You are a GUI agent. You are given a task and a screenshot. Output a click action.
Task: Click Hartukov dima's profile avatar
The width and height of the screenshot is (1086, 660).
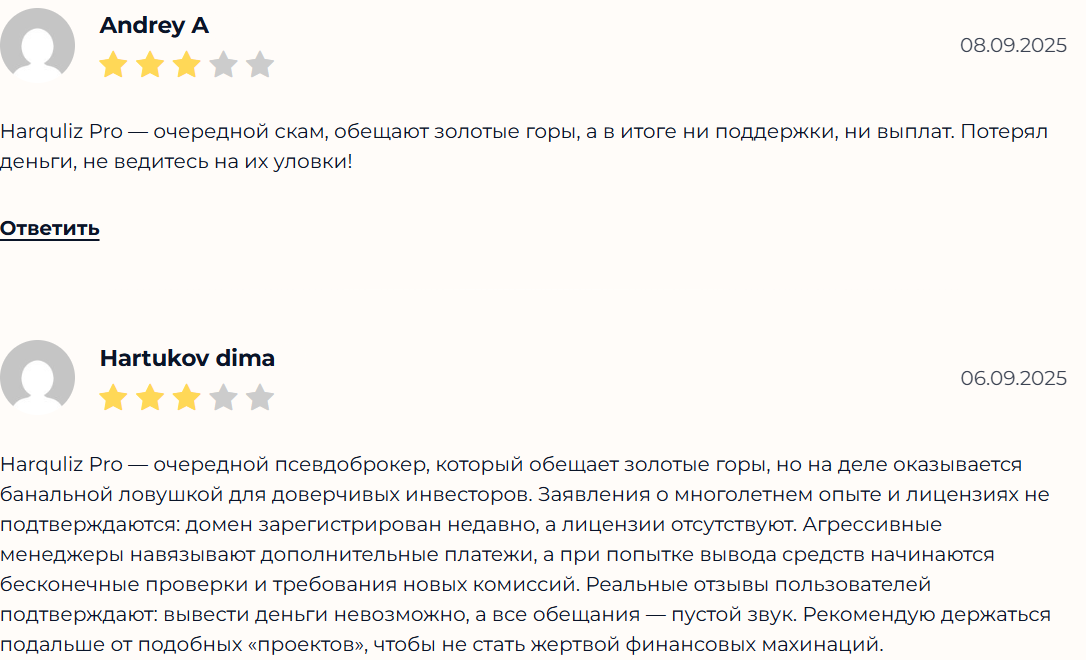click(x=36, y=378)
